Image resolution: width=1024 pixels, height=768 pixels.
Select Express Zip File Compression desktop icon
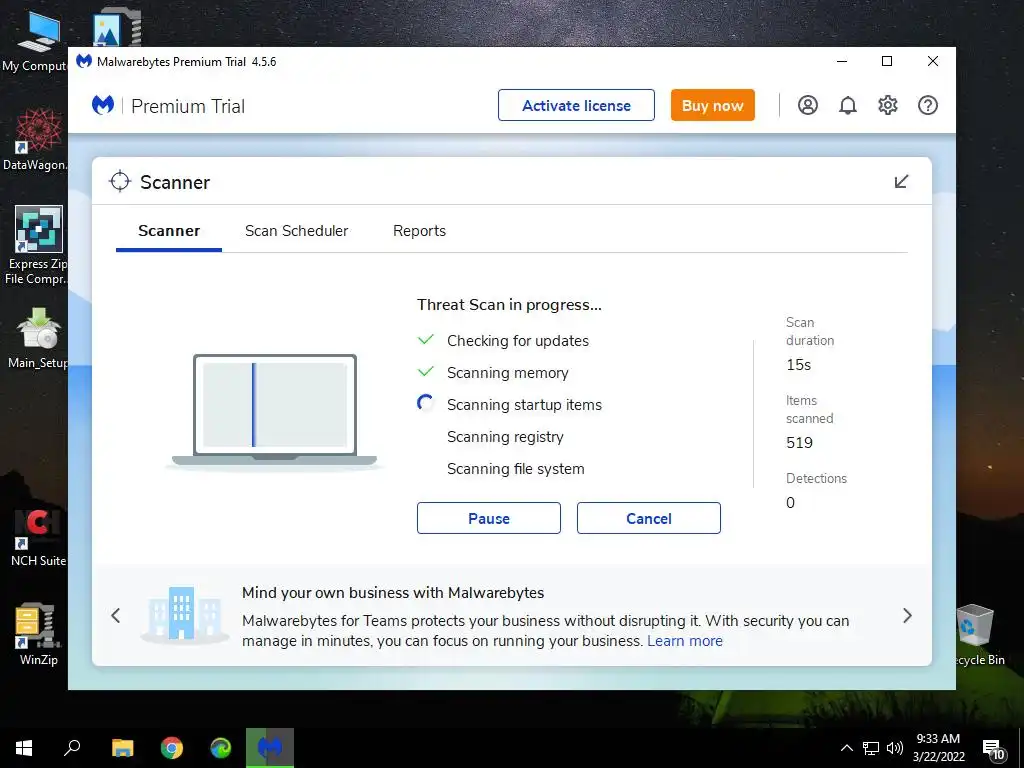37,246
